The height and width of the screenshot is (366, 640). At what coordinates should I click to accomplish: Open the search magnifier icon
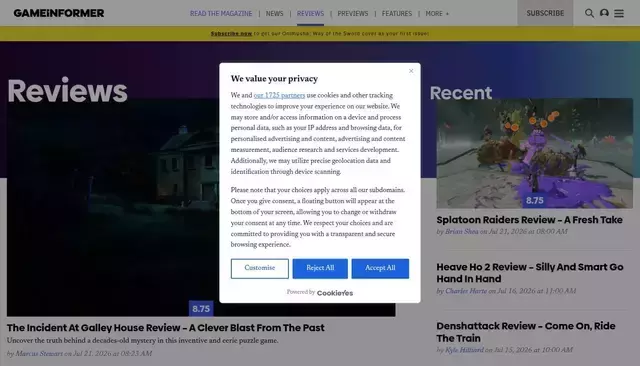(x=589, y=13)
